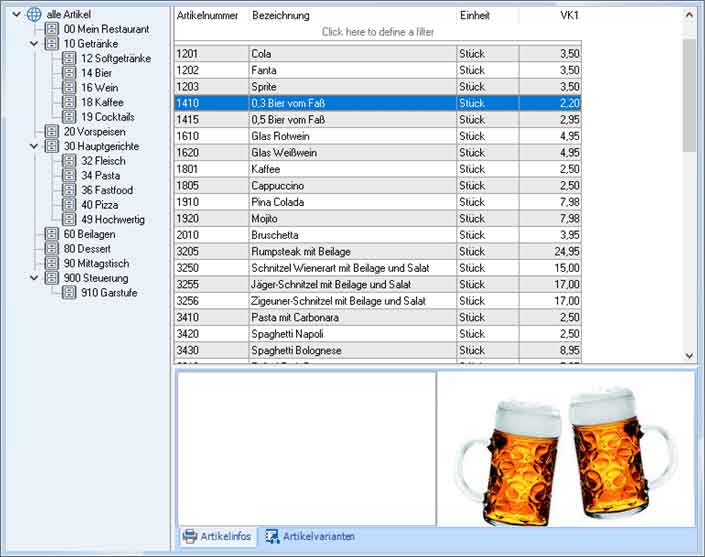The height and width of the screenshot is (557, 705).
Task: Click the category icon of 12 Softgetränke
Action: point(69,58)
